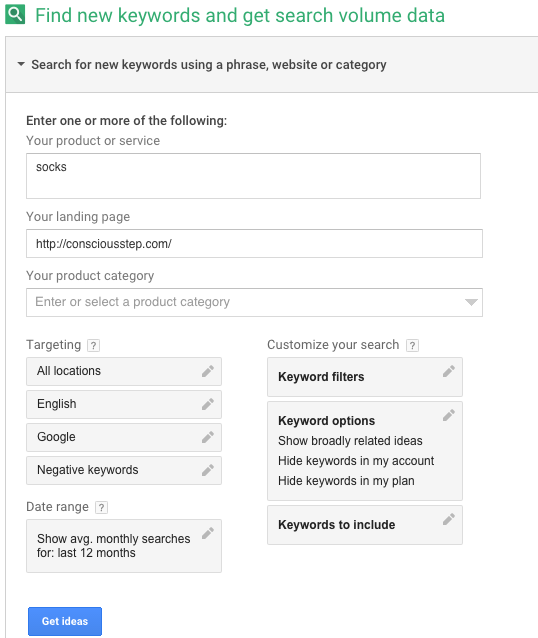Image resolution: width=538 pixels, height=638 pixels.
Task: Click the pencil on Keywords to include
Action: coord(448,519)
